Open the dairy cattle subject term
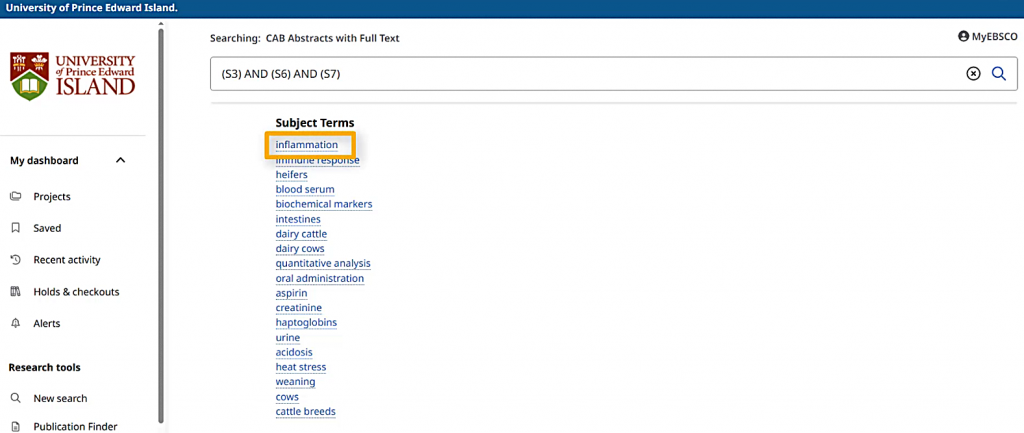 [301, 234]
